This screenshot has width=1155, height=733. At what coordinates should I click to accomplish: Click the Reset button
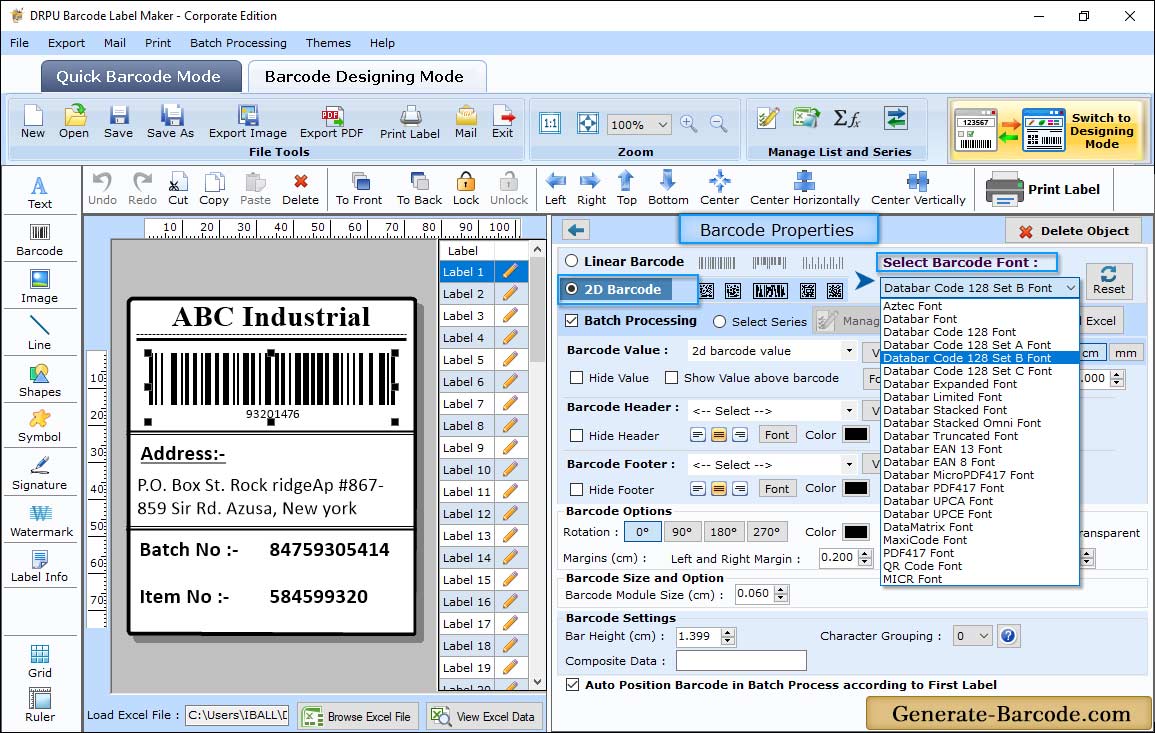click(x=1109, y=280)
